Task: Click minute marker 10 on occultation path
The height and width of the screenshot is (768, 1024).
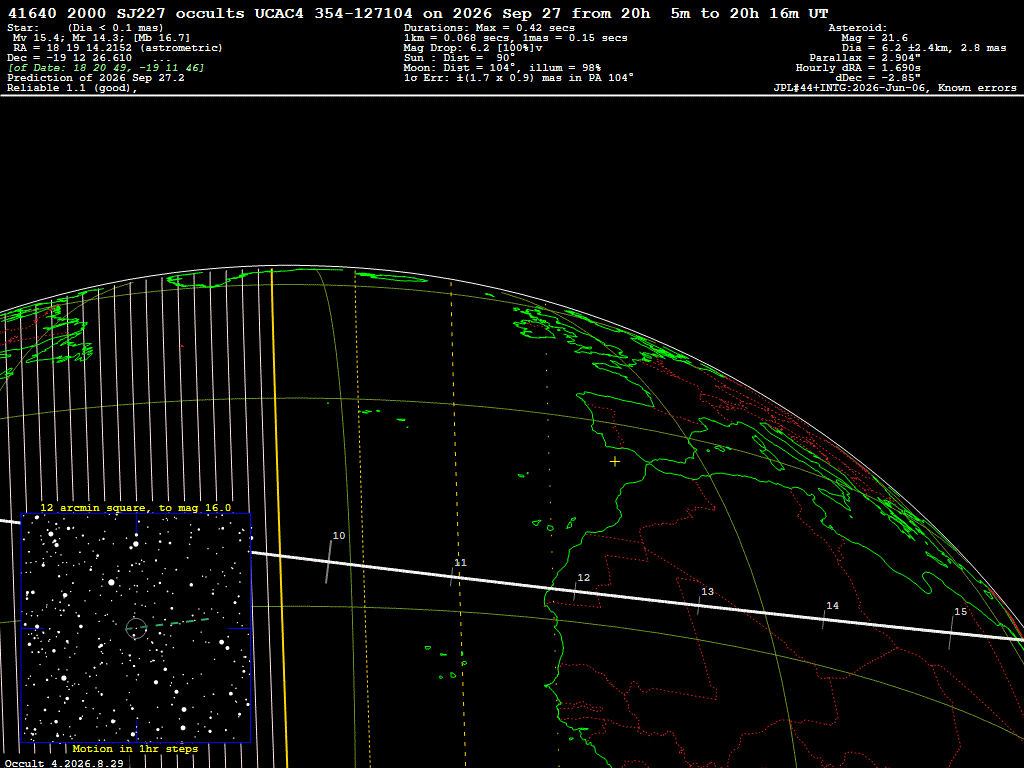Action: coord(339,536)
